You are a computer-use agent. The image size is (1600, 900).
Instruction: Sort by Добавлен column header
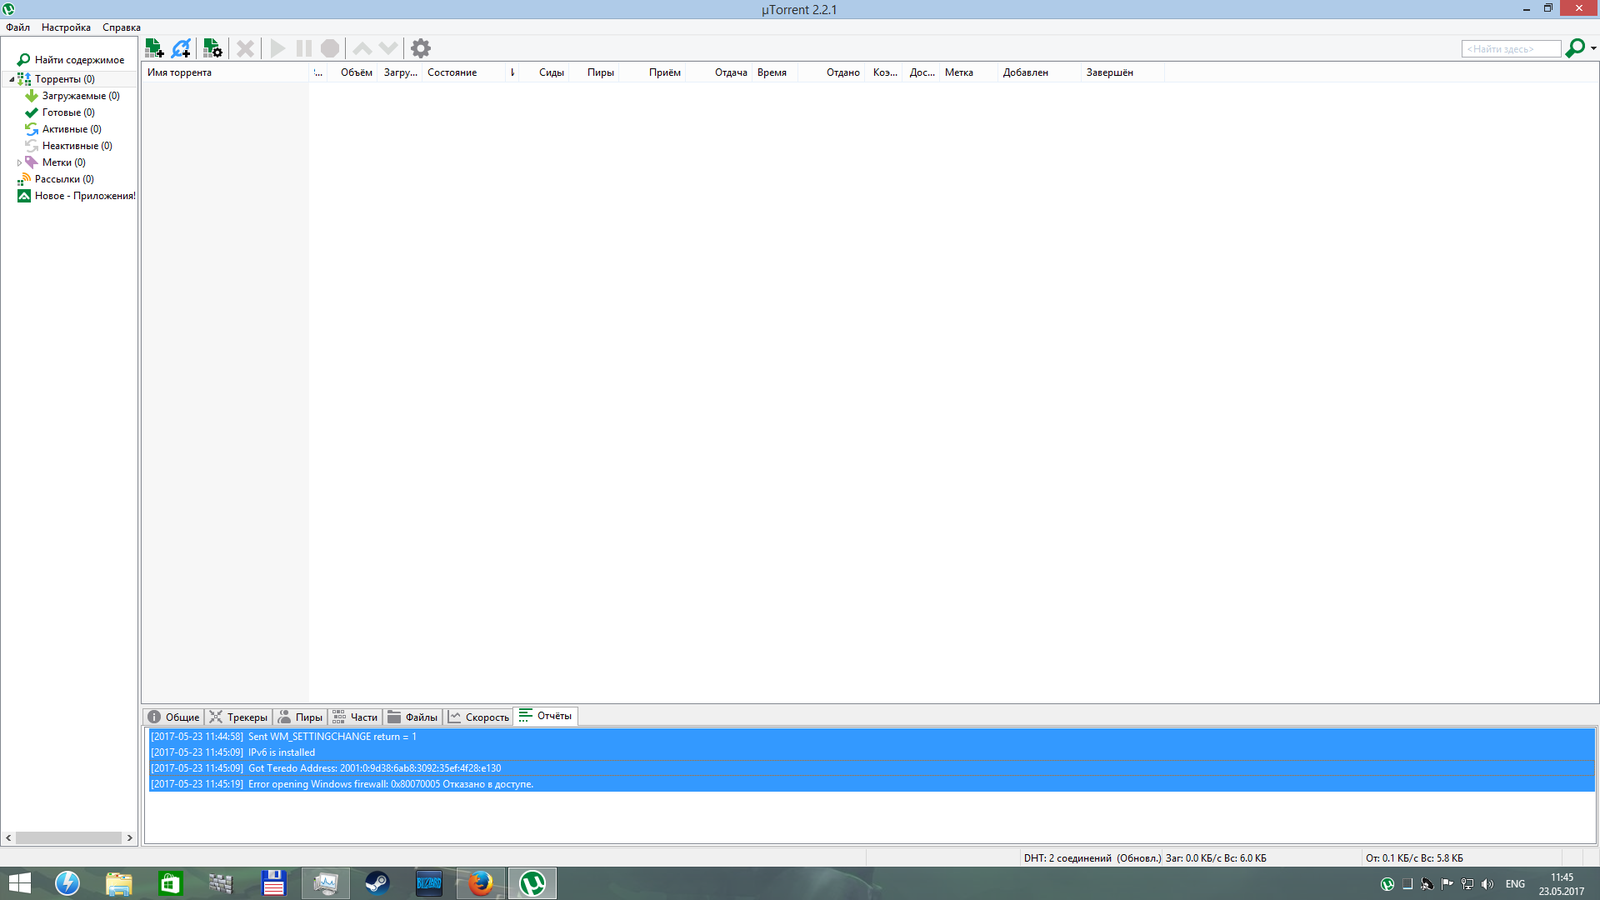1040,72
